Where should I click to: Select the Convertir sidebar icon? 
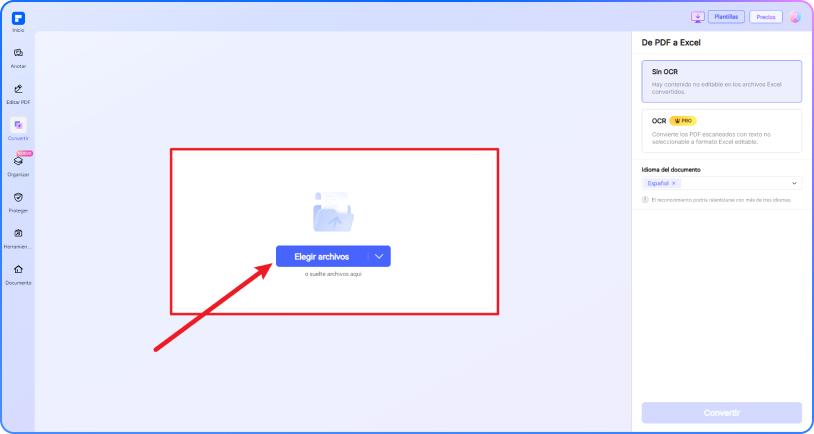(x=18, y=125)
